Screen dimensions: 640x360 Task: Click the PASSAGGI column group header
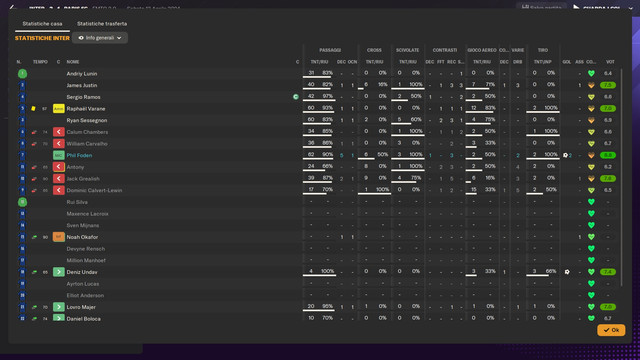pos(330,50)
